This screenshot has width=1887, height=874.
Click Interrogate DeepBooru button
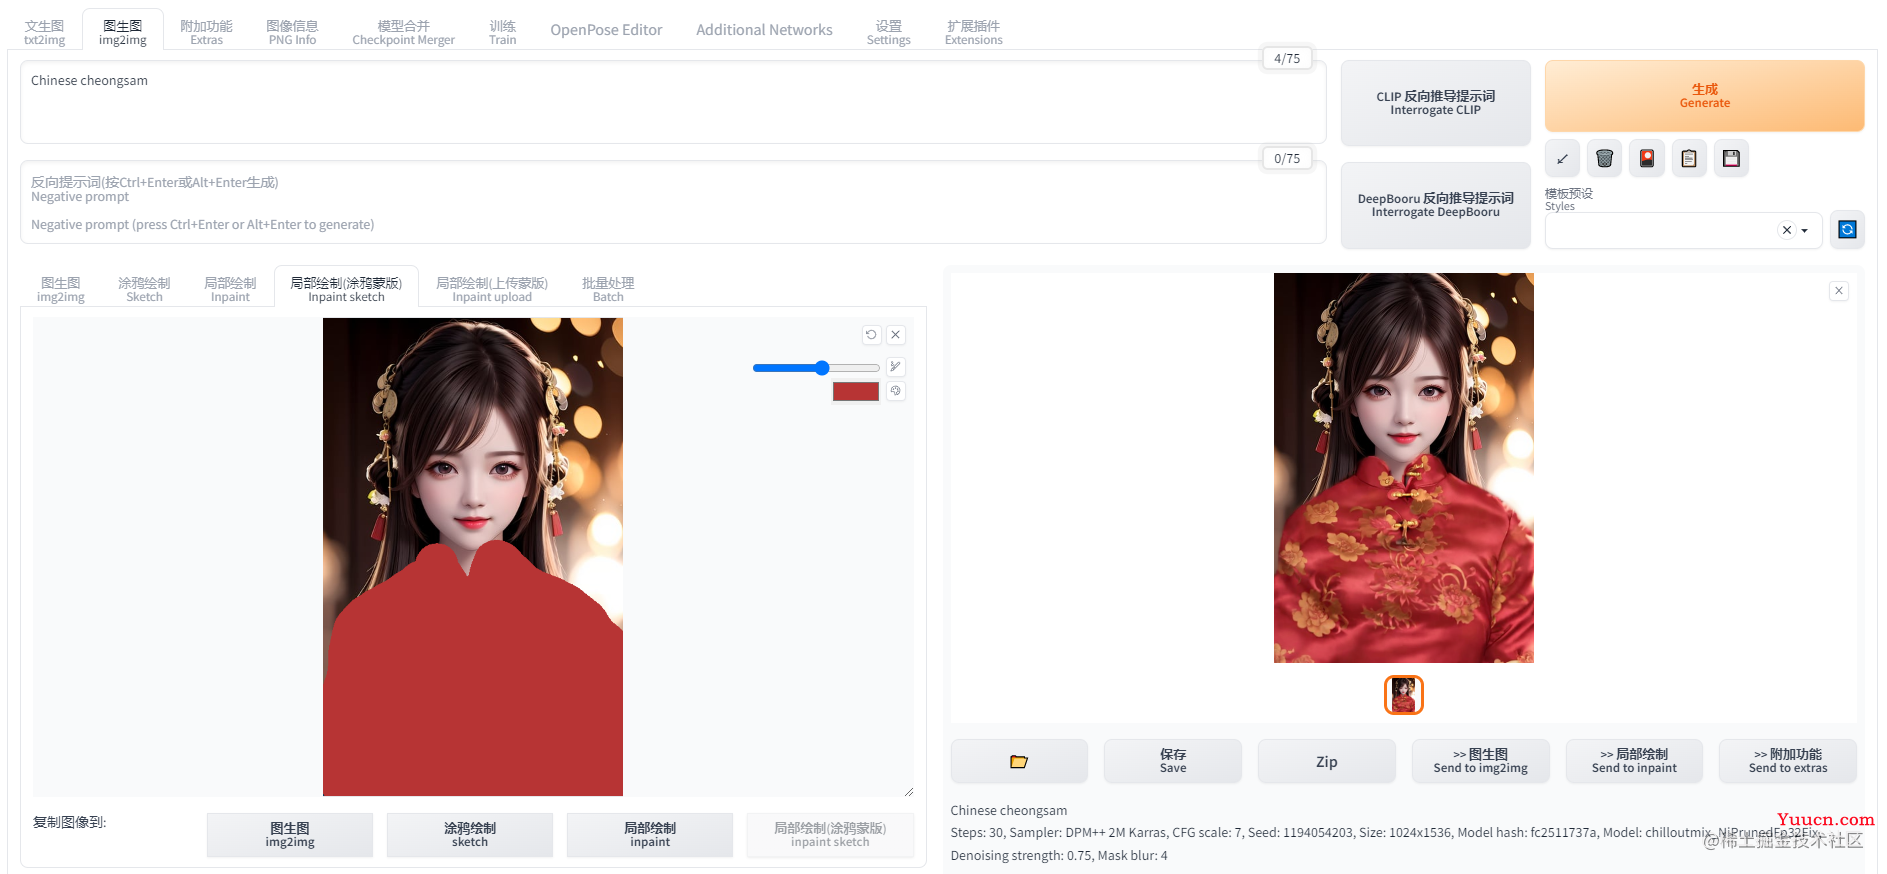tap(1435, 205)
